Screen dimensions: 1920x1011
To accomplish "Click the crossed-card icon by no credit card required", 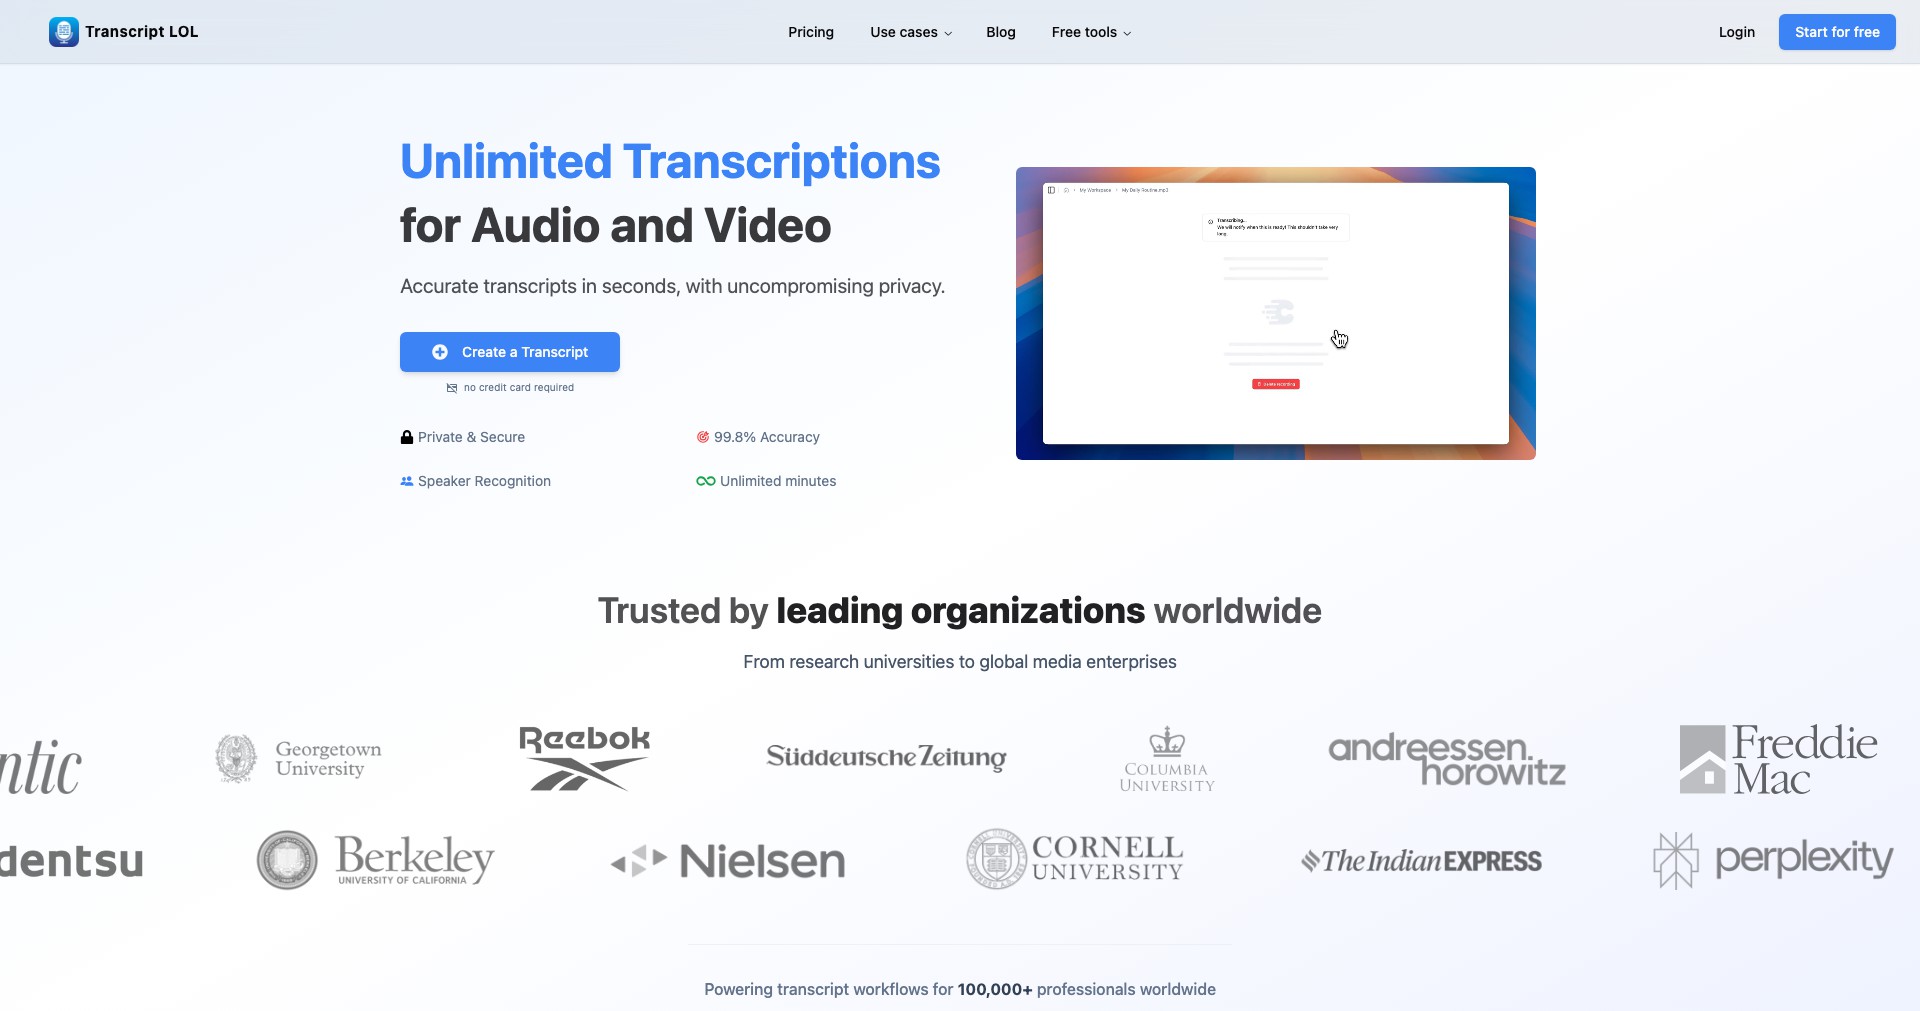I will point(452,388).
